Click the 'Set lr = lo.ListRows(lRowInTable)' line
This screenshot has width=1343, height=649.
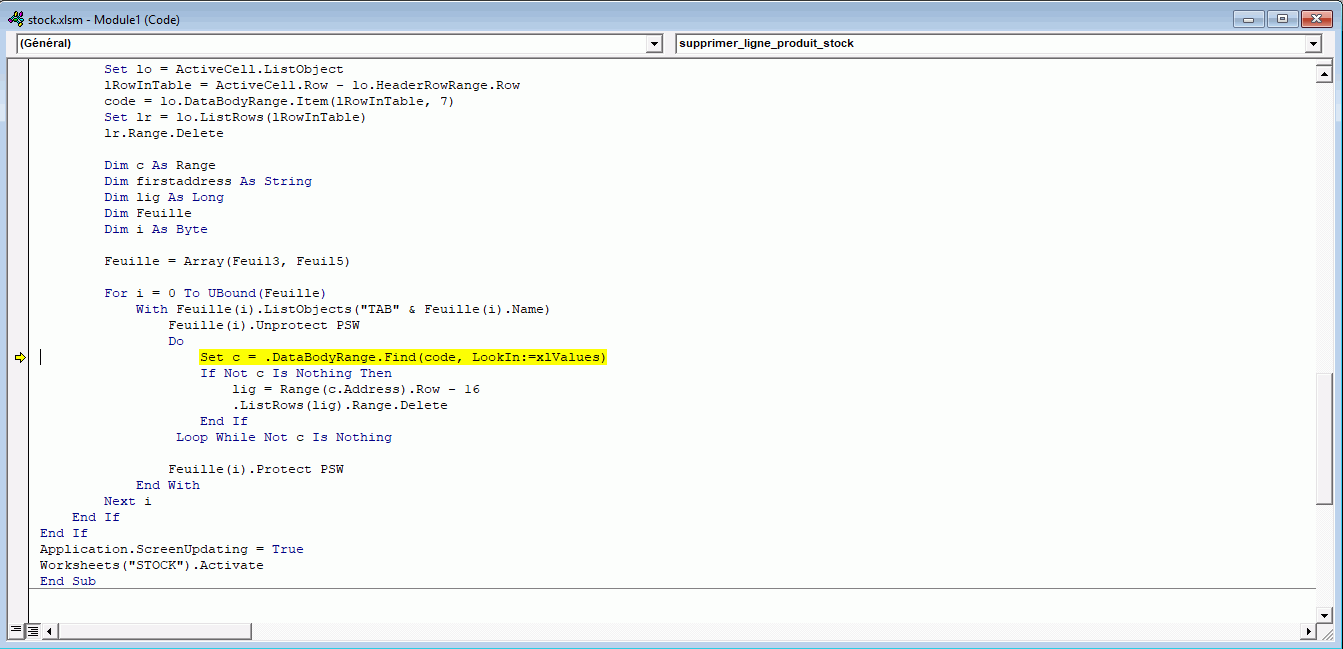point(236,117)
